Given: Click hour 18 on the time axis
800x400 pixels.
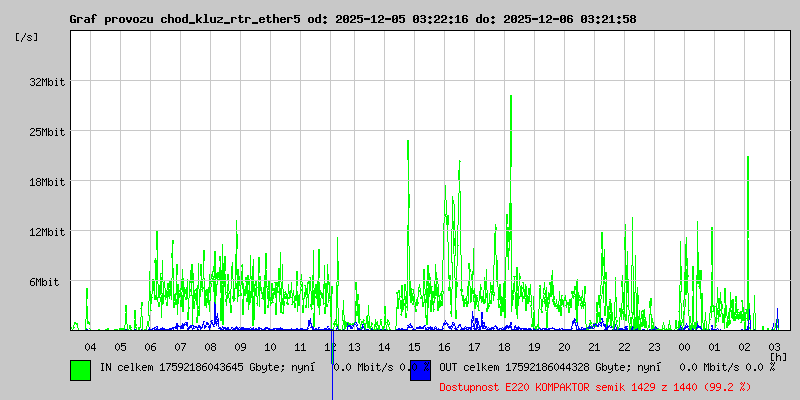Looking at the screenshot, I should click(x=505, y=346).
